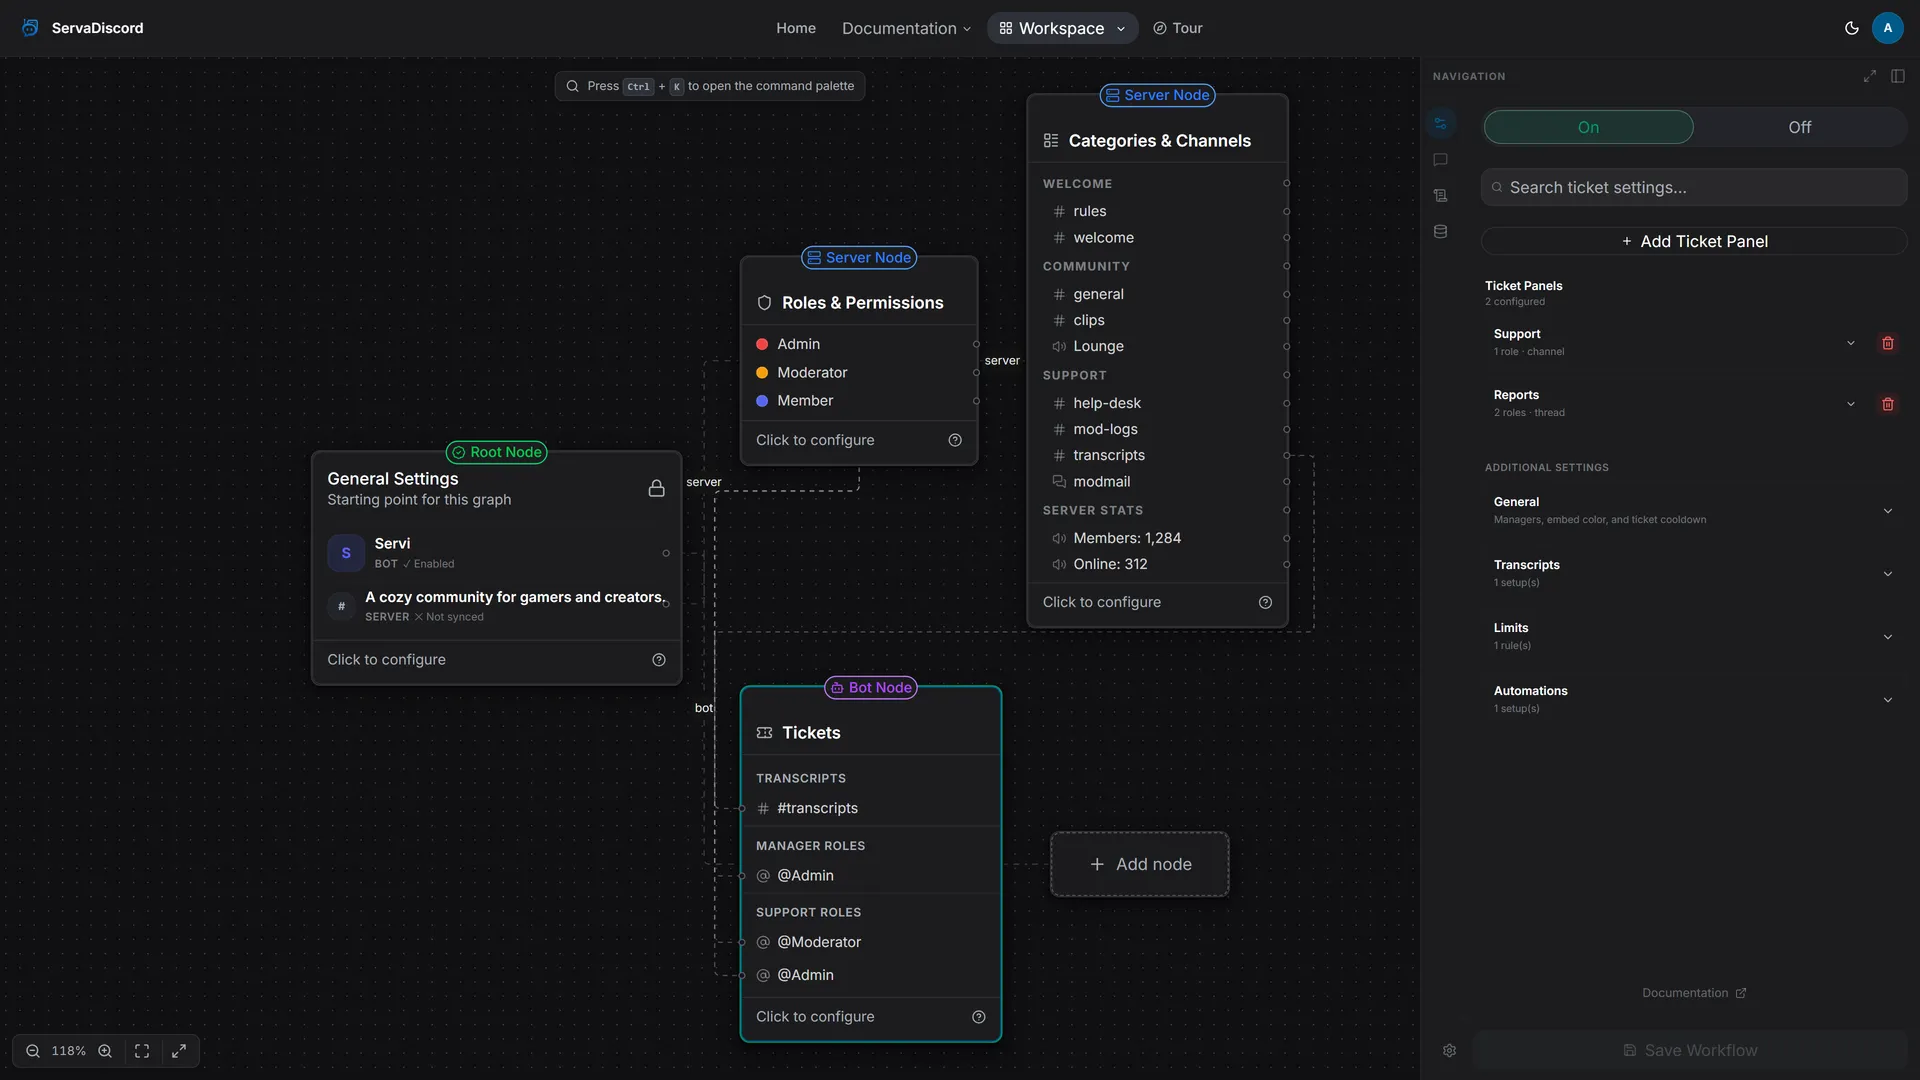Screen dimensions: 1920x1080
Task: Open user avatar A menu
Action: pos(1888,28)
